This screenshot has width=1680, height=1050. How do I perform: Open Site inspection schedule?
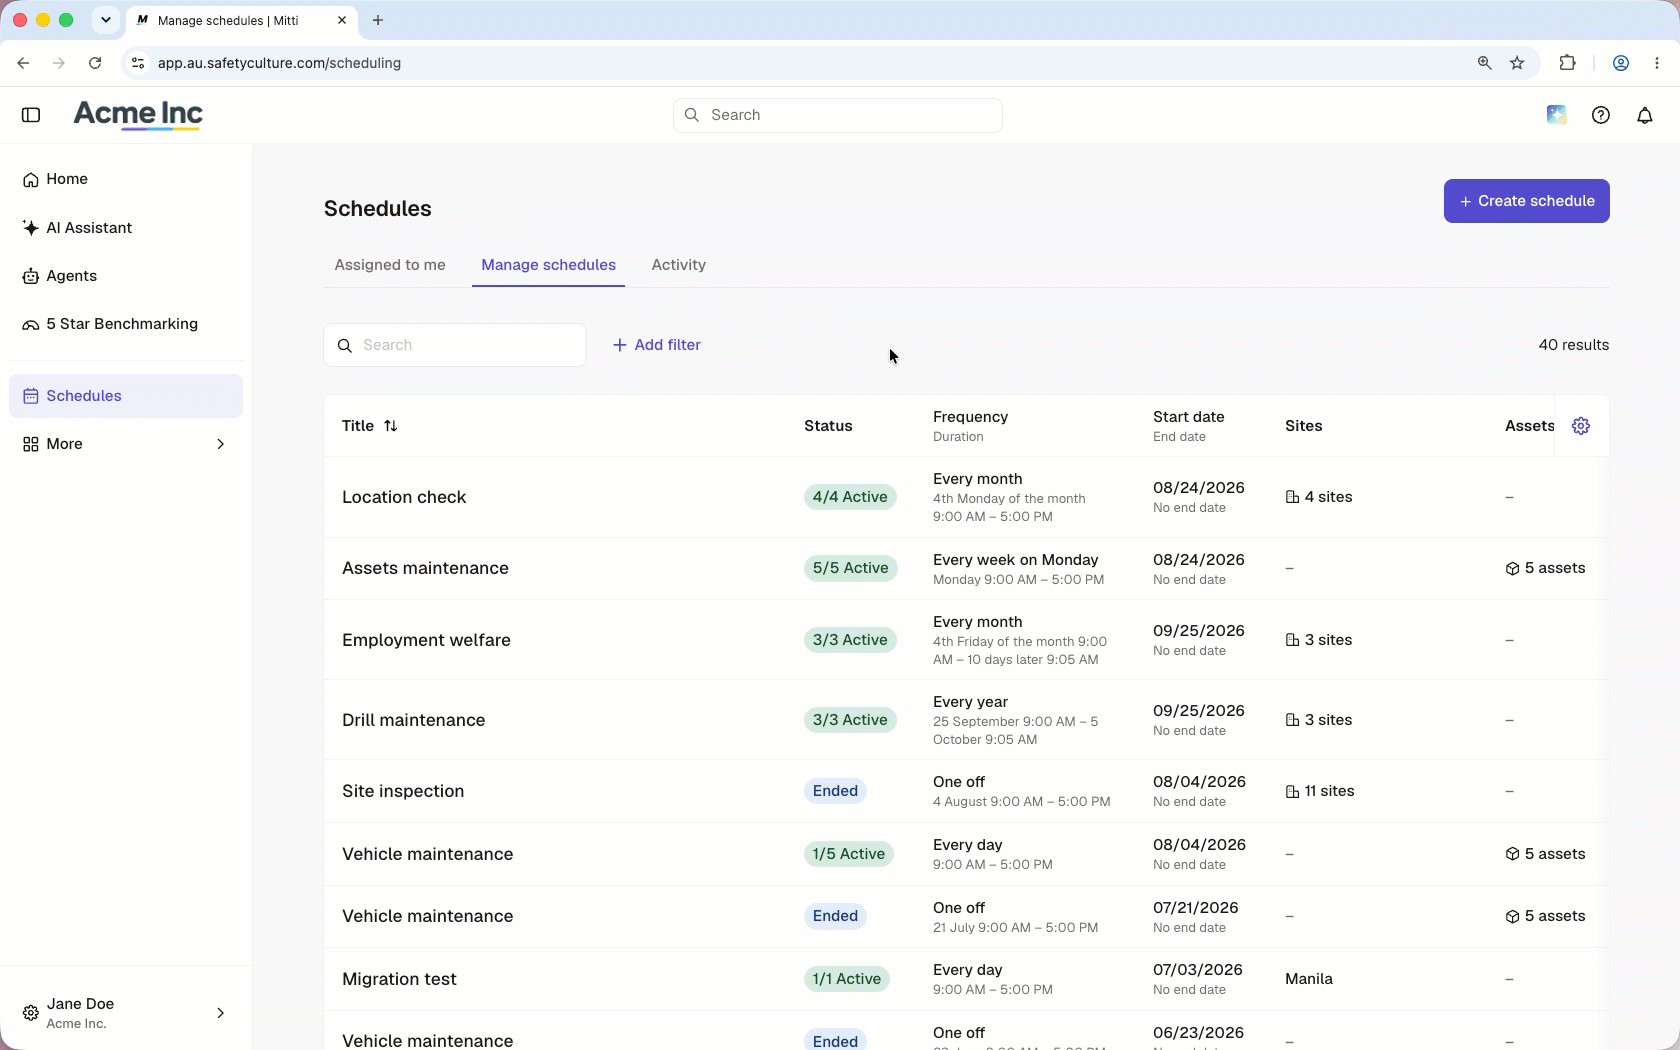pos(403,791)
